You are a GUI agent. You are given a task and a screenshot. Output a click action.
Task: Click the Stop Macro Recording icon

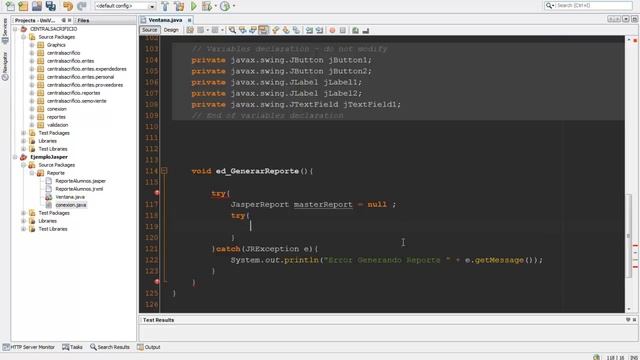tap(343, 30)
